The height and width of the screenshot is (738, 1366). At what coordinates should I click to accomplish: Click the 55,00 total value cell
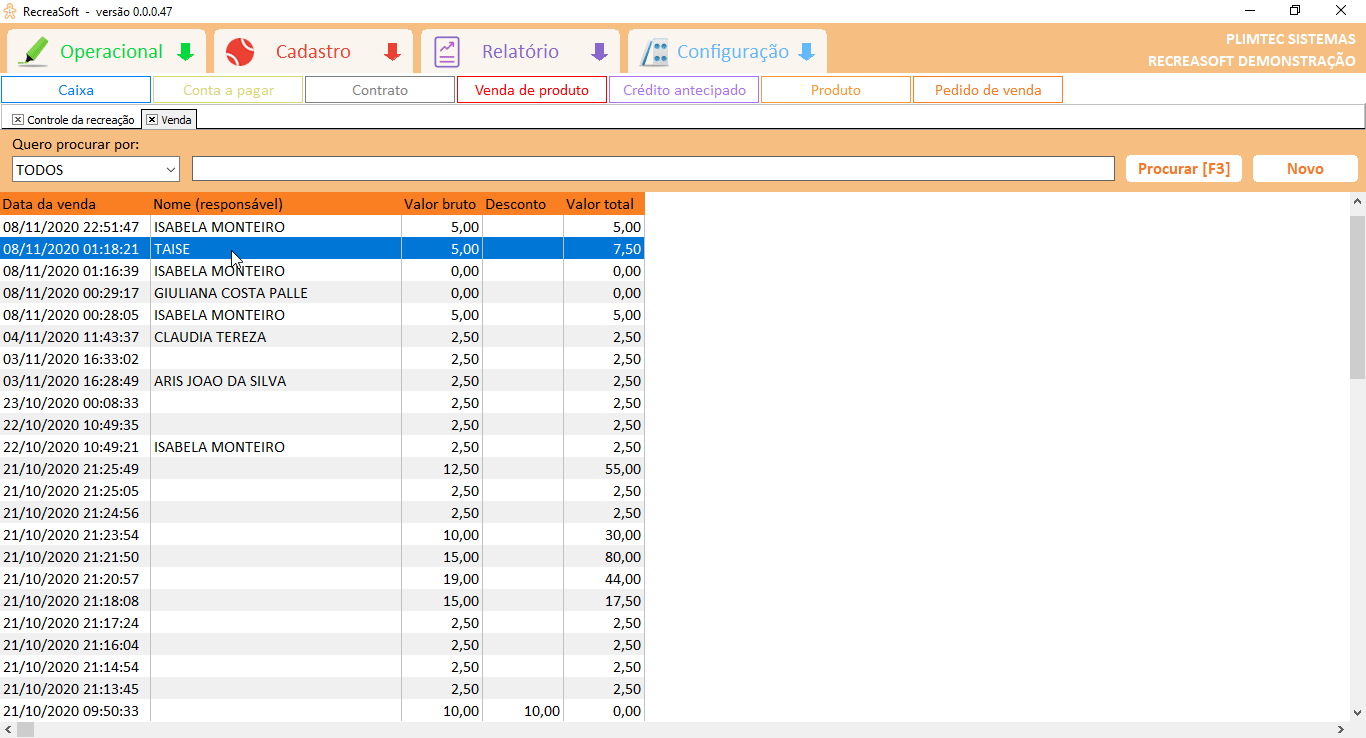pyautogui.click(x=604, y=469)
